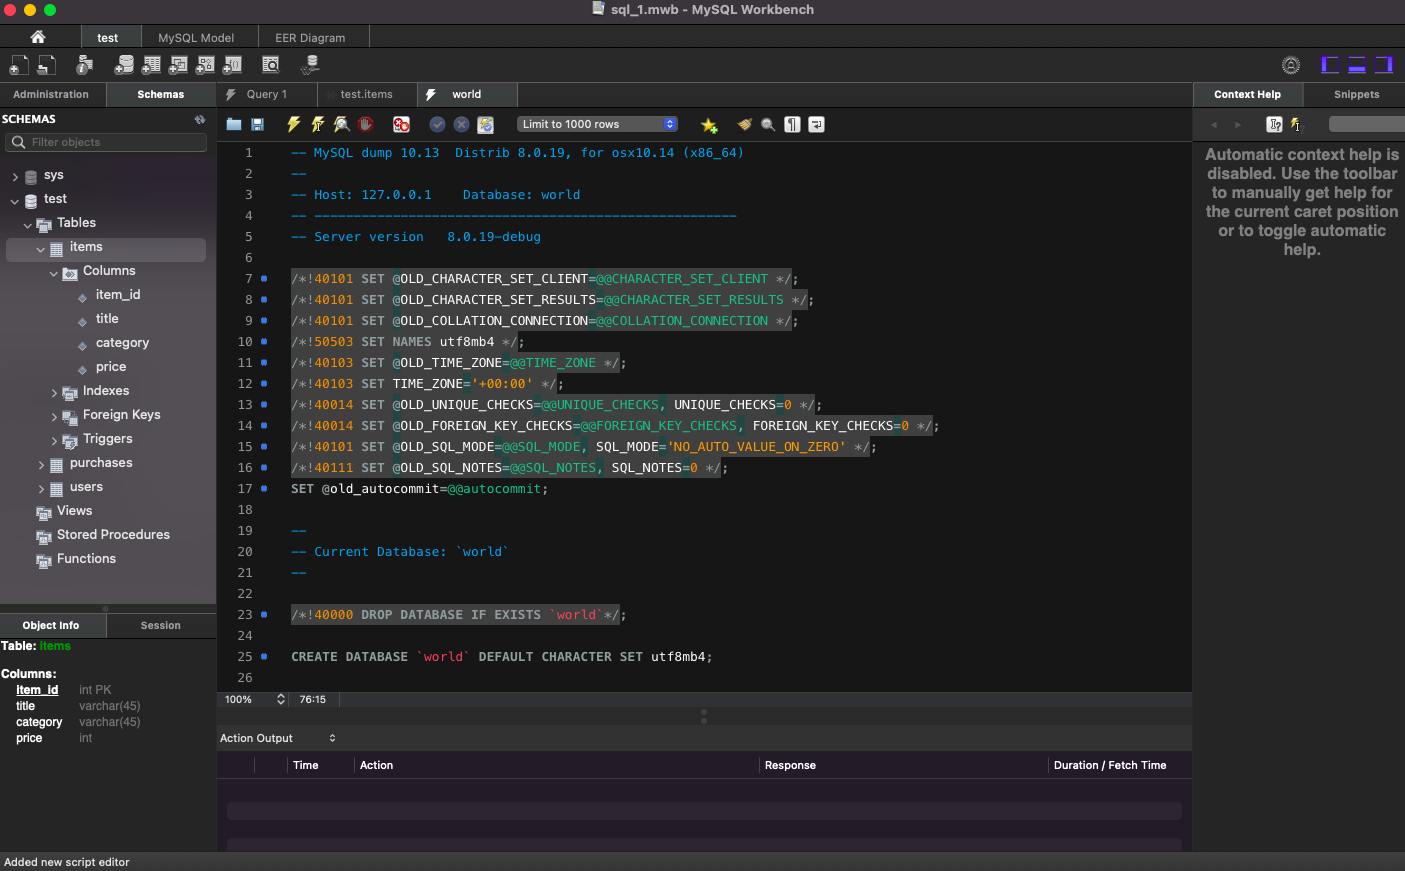The image size is (1405, 871).
Task: Click the context help topic field
Action: (x=1367, y=124)
